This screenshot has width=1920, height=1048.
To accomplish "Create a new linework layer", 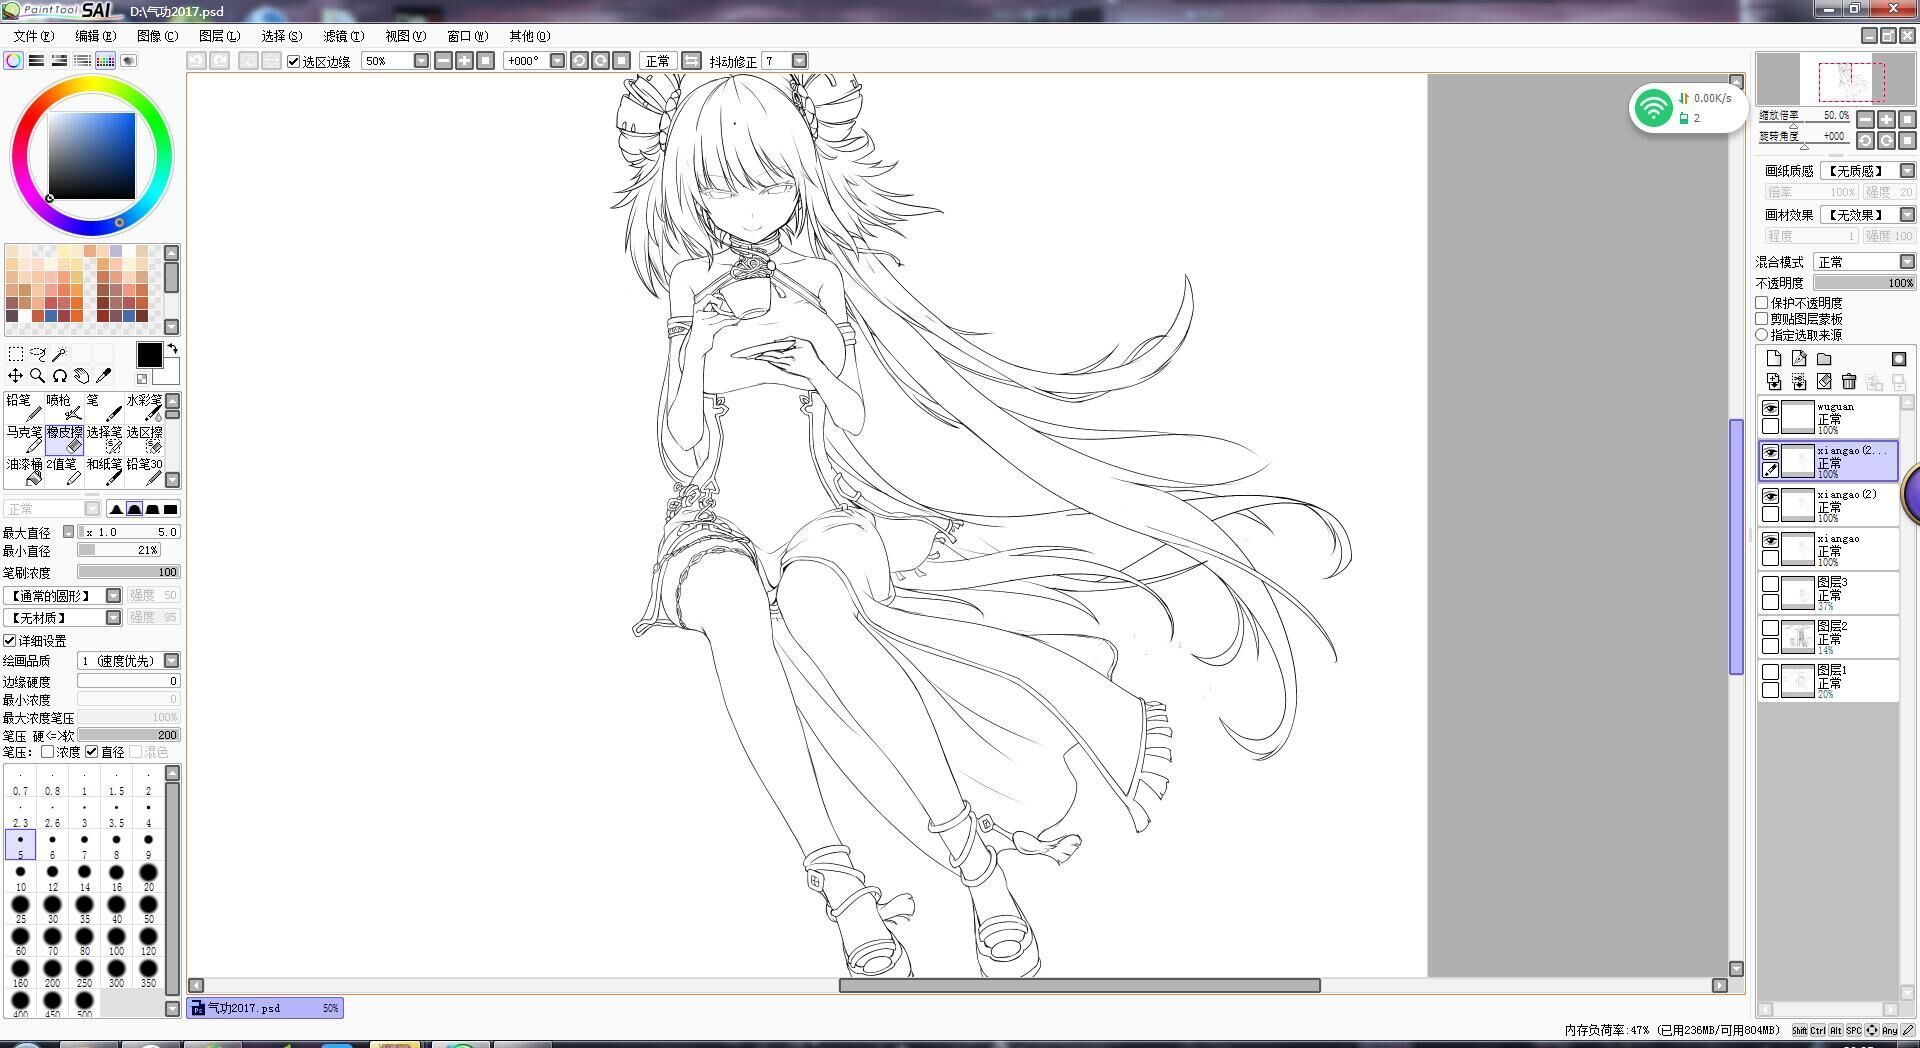I will point(1799,359).
